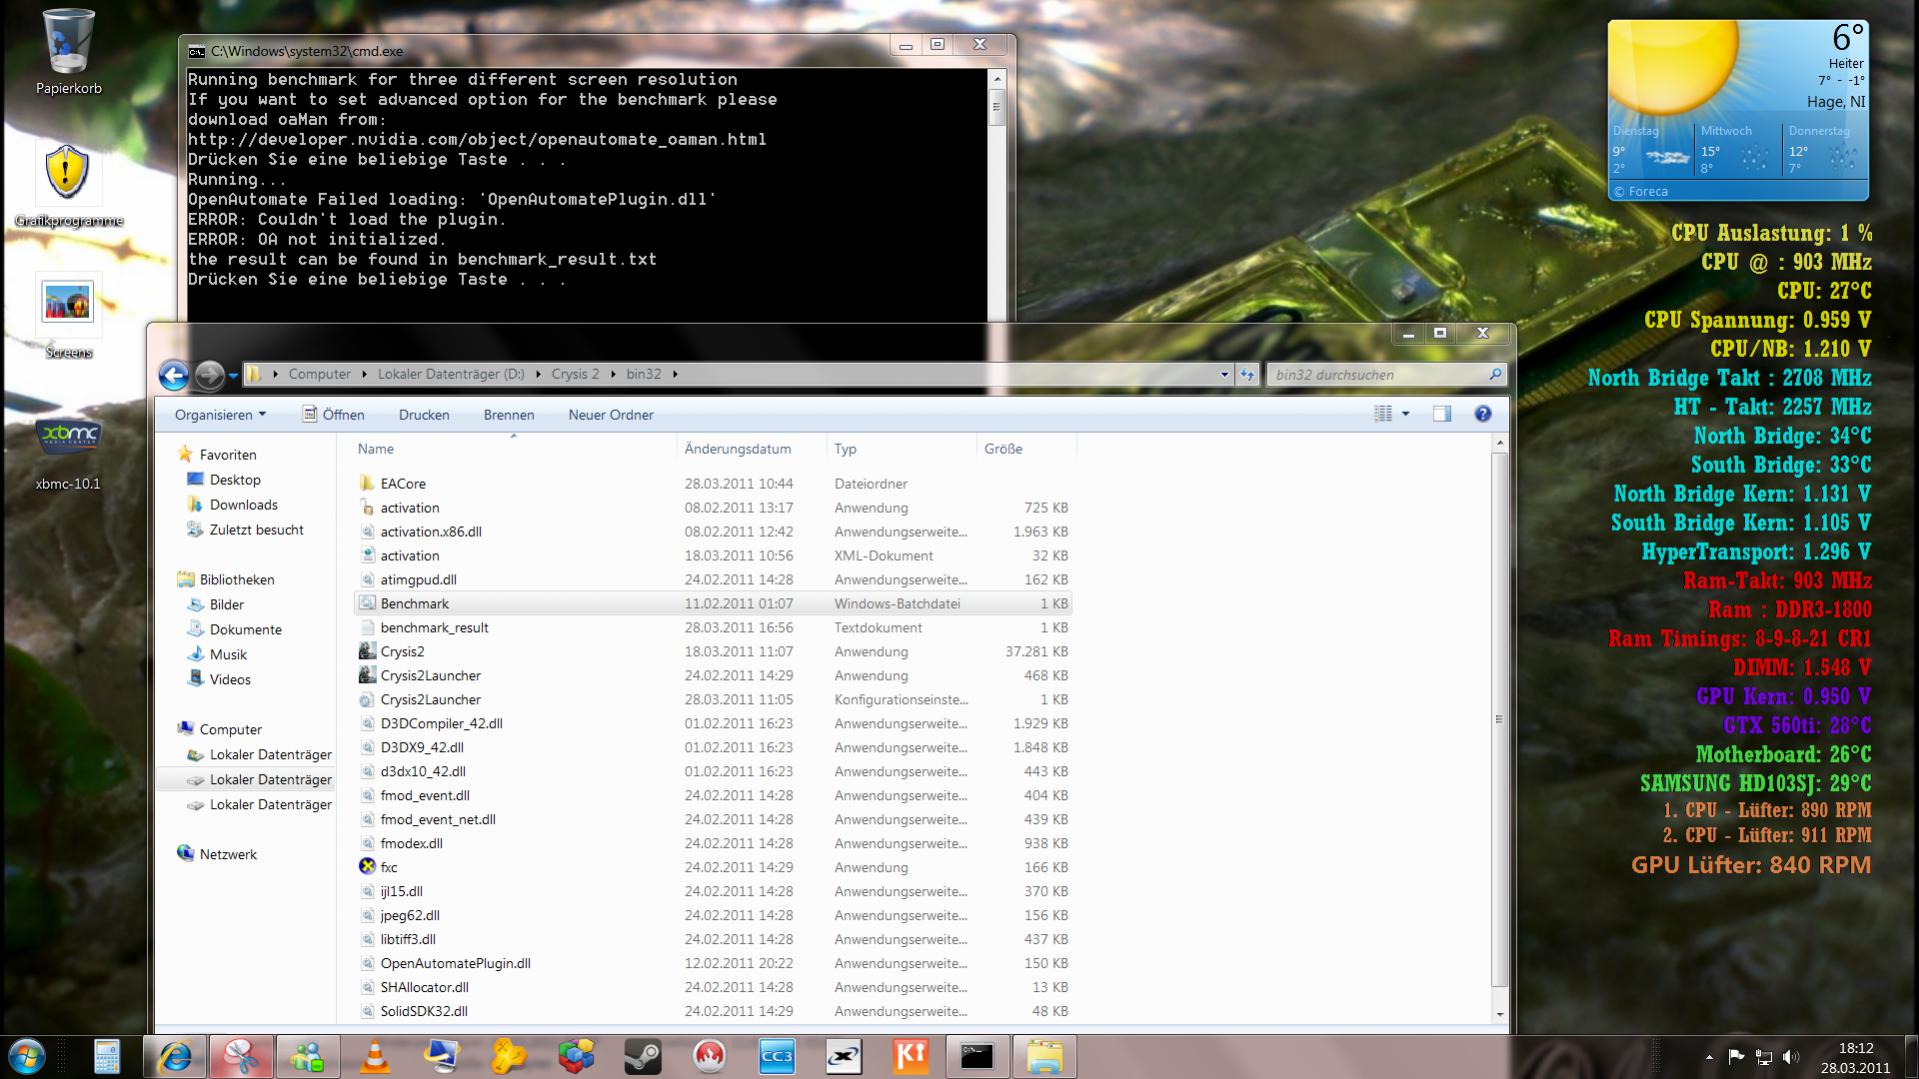
Task: Open the recent pages dropdown beside navigation arrows
Action: point(233,376)
